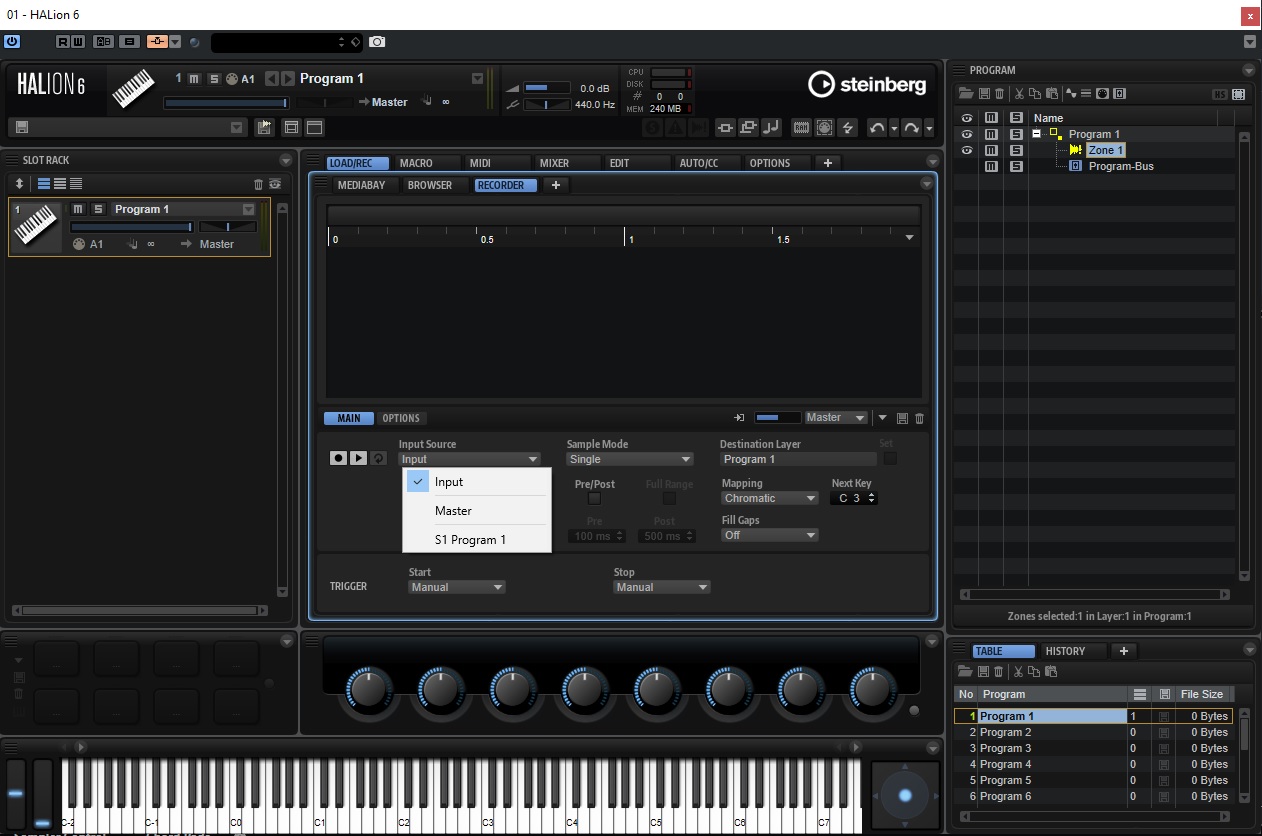Click the load folder icon in PROGRAM panel

point(966,94)
